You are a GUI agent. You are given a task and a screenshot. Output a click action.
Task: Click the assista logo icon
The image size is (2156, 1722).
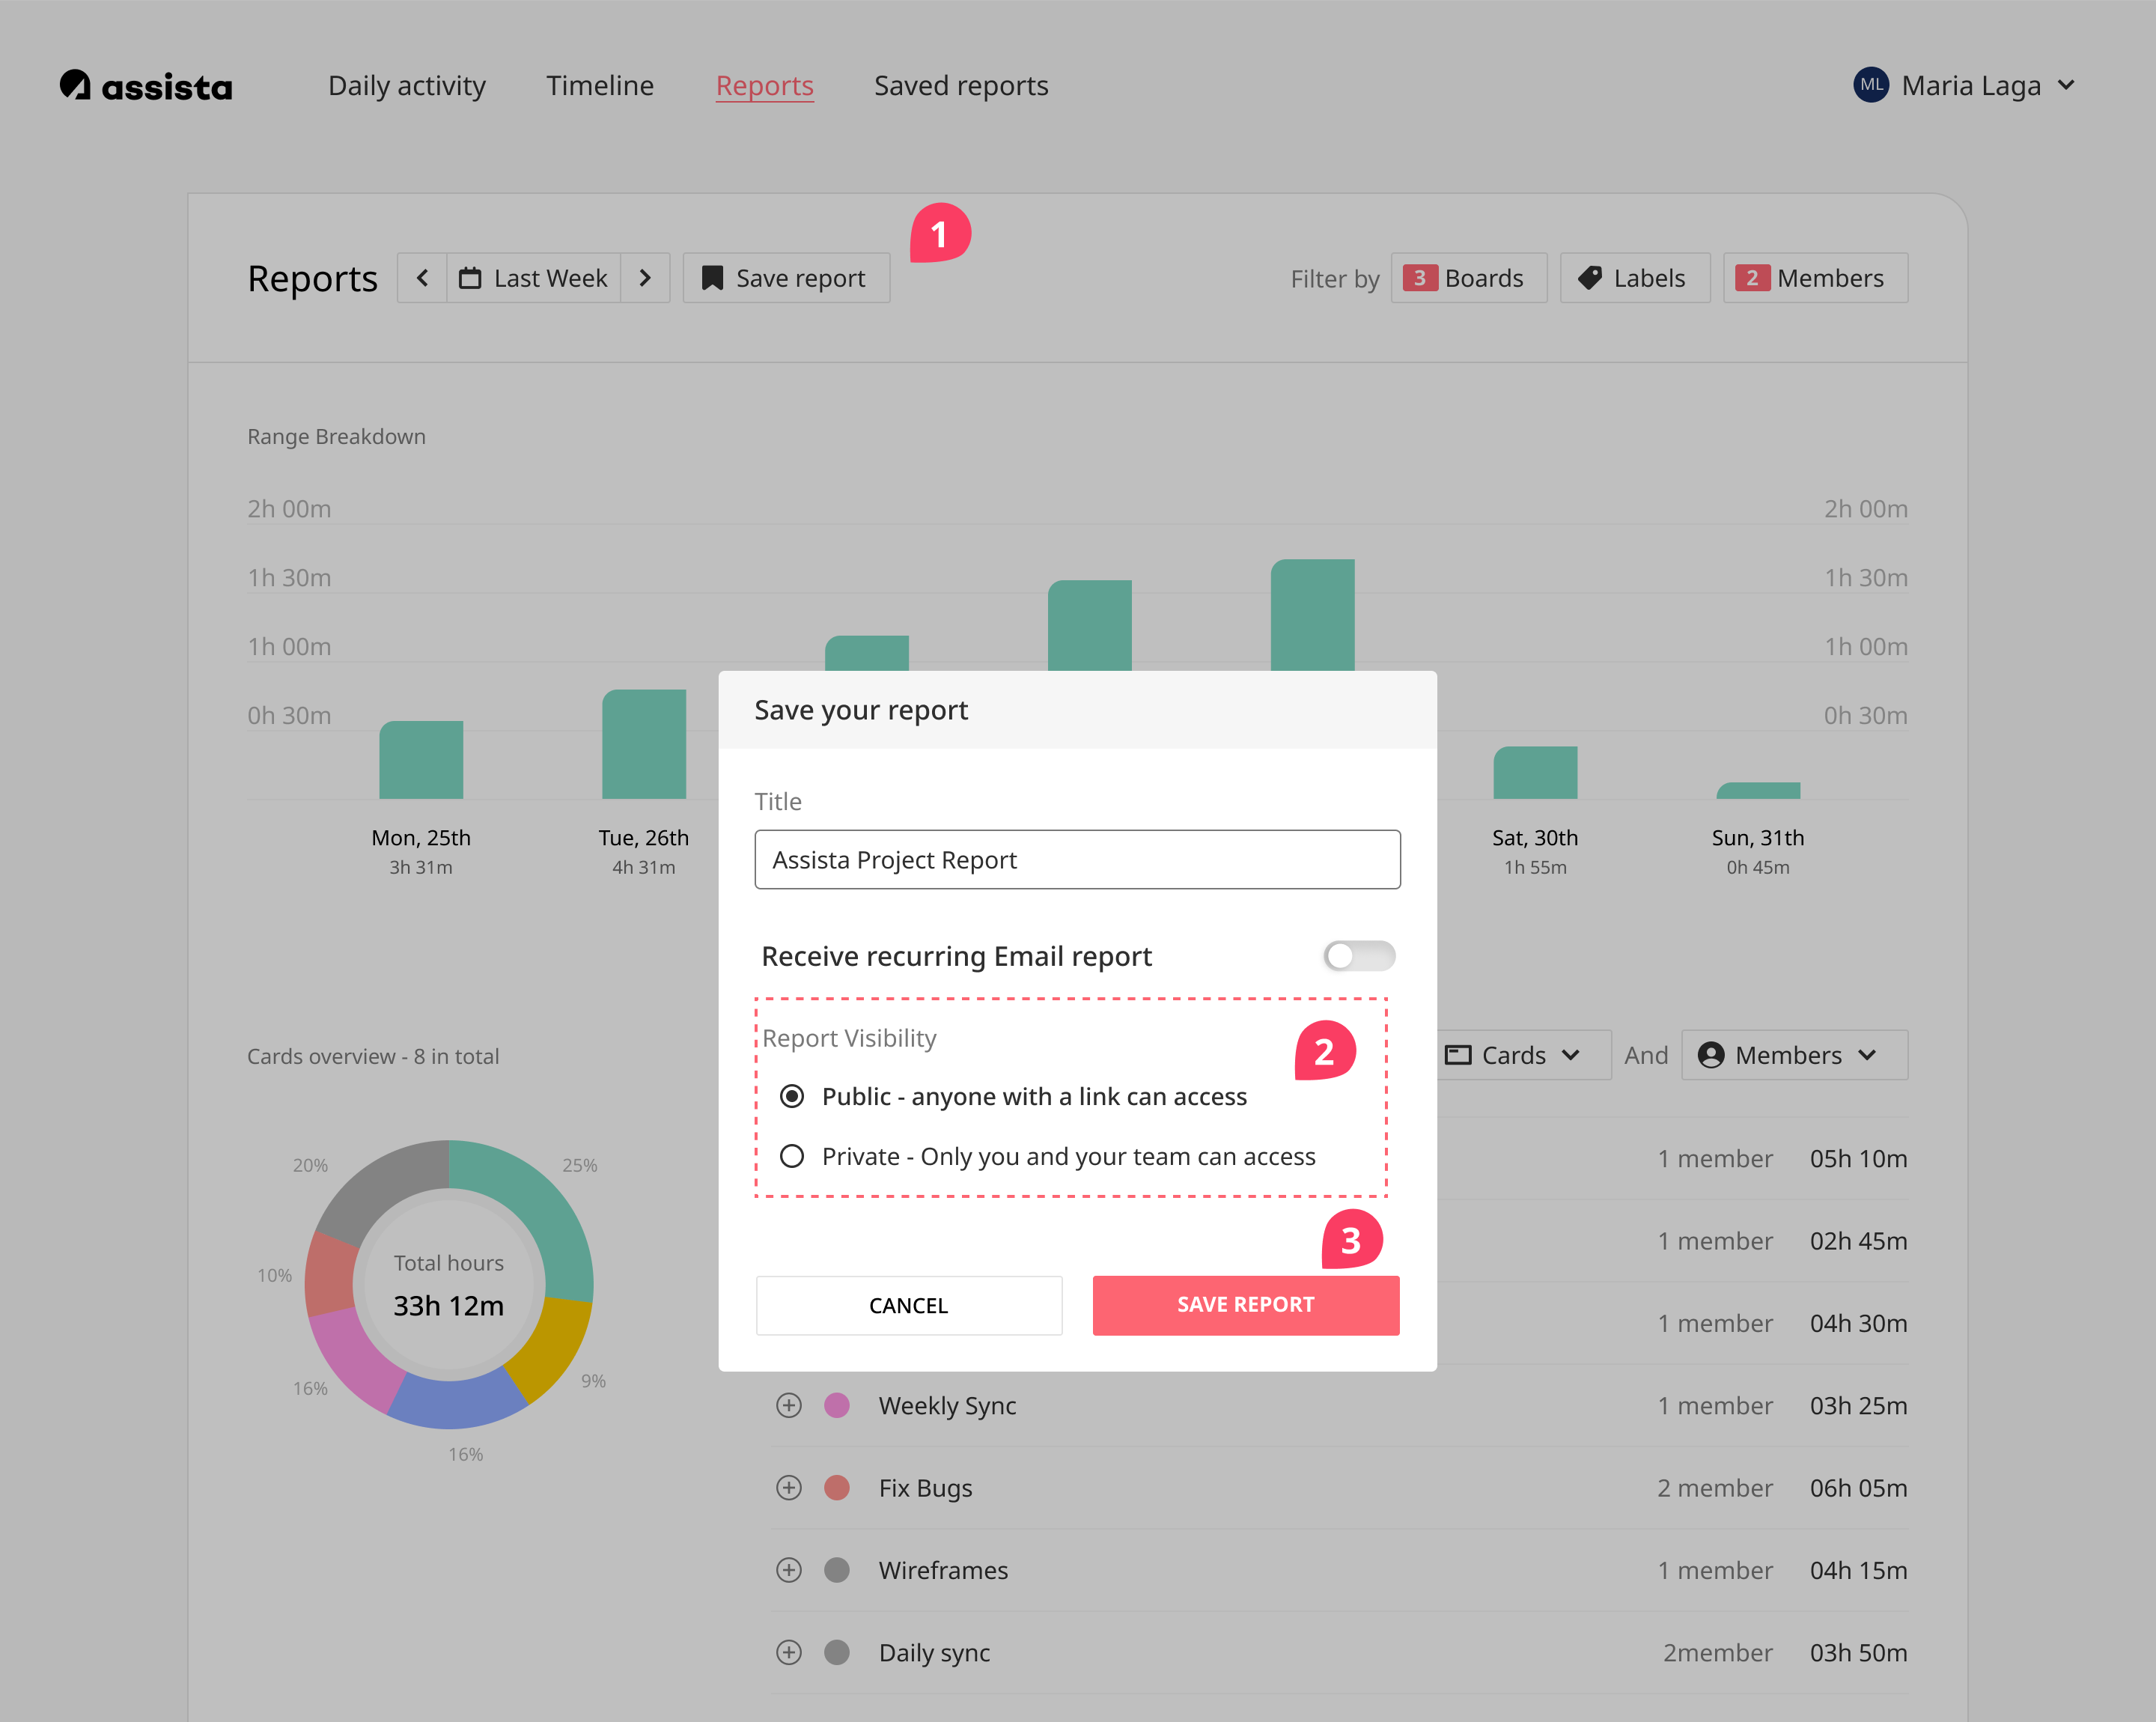[75, 85]
